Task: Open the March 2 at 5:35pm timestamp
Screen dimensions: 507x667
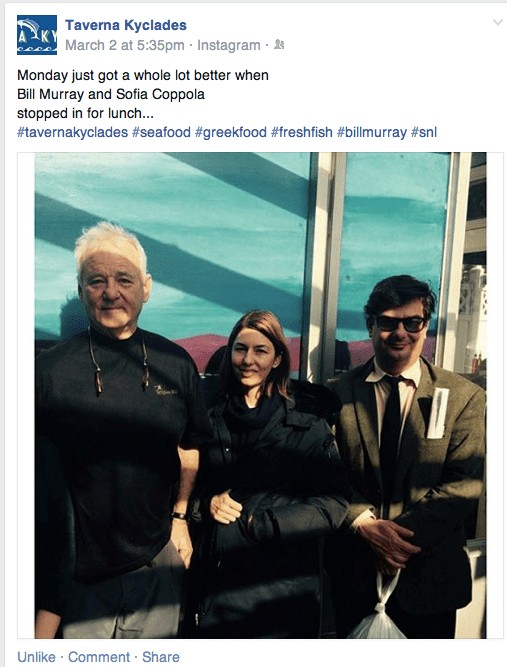Action: pos(125,45)
